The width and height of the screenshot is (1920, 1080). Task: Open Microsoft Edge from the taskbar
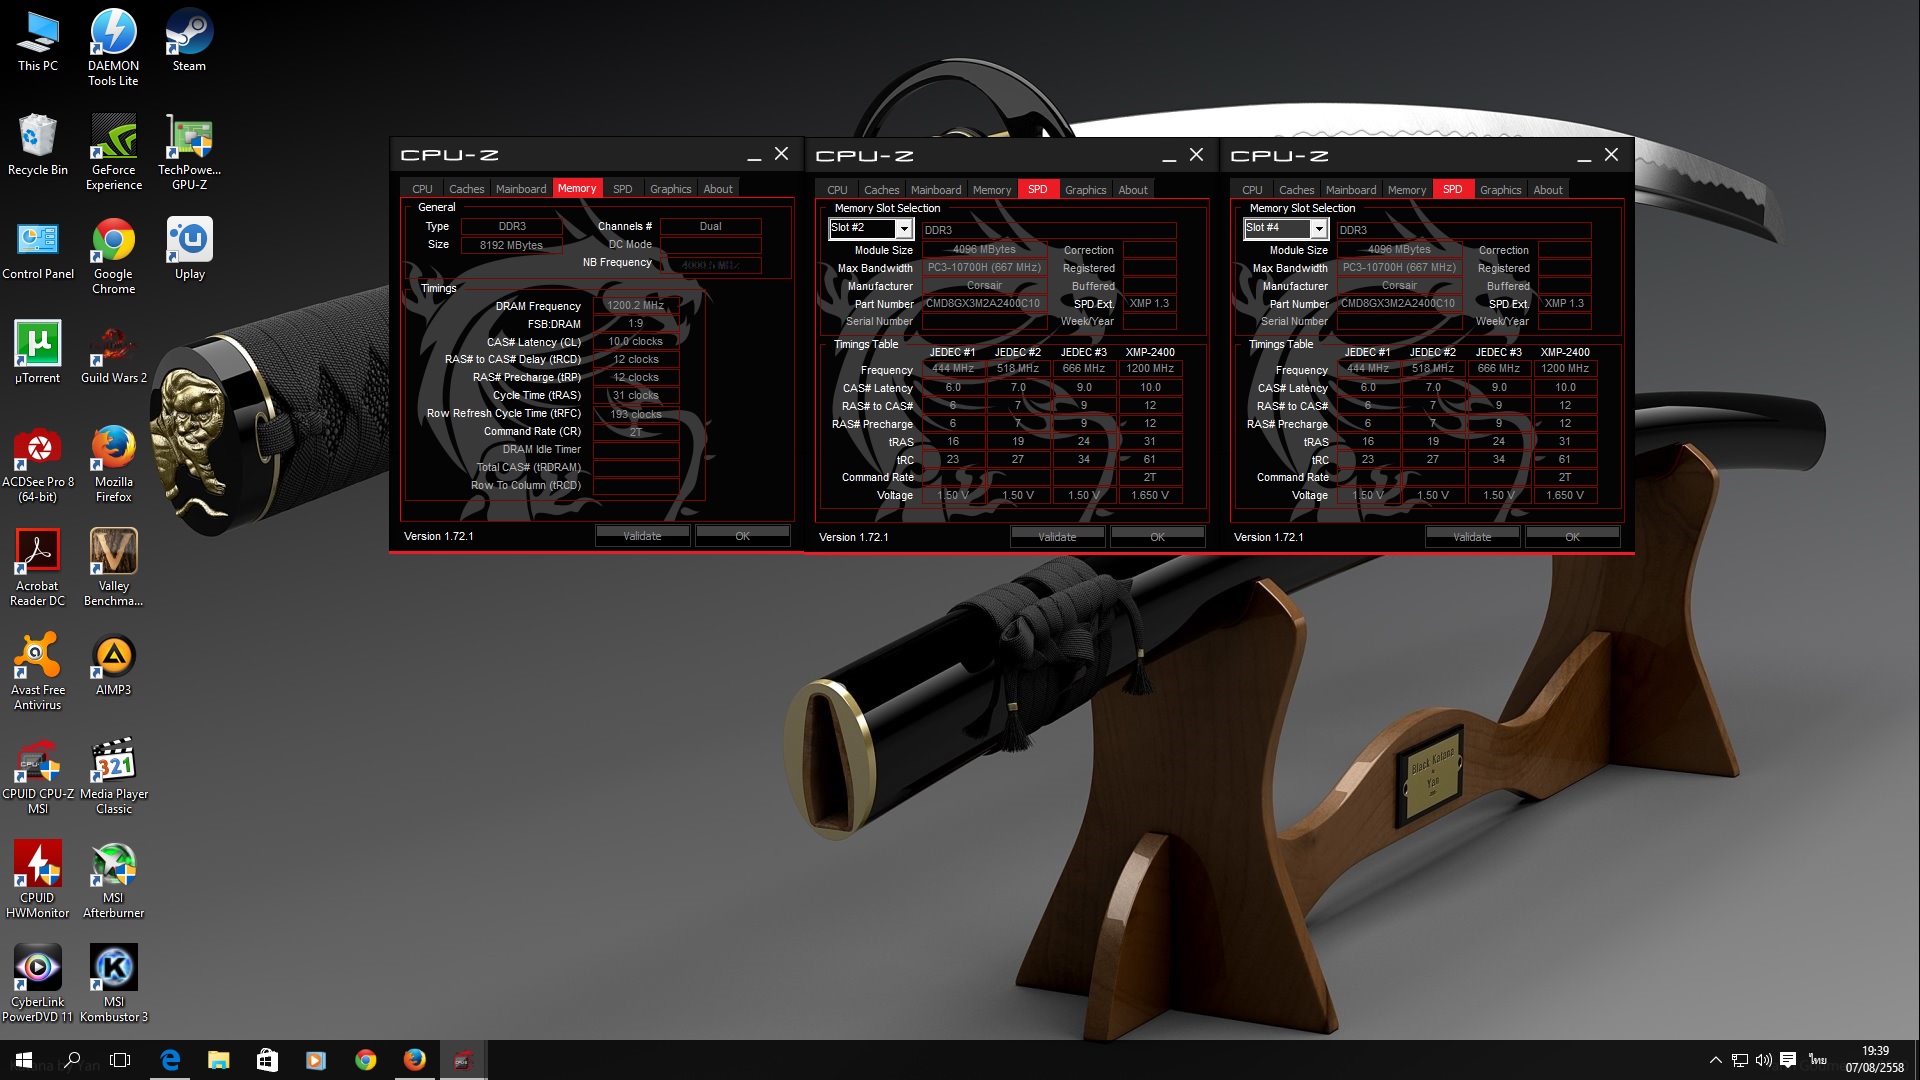[170, 1060]
